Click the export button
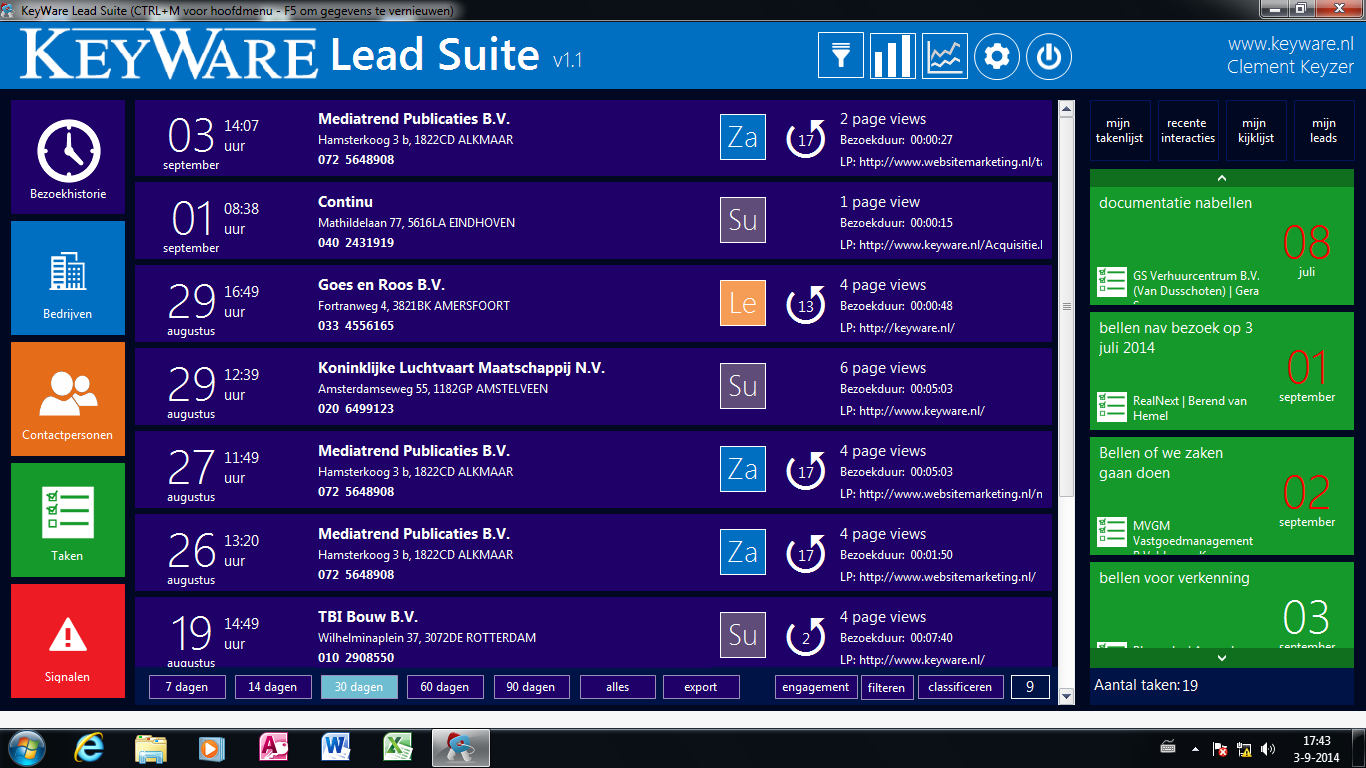The image size is (1366, 768). point(701,687)
